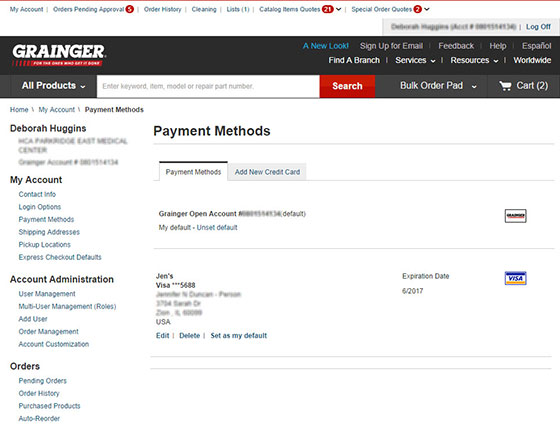The height and width of the screenshot is (429, 560).
Task: Open Order History sidebar link
Action: point(39,393)
